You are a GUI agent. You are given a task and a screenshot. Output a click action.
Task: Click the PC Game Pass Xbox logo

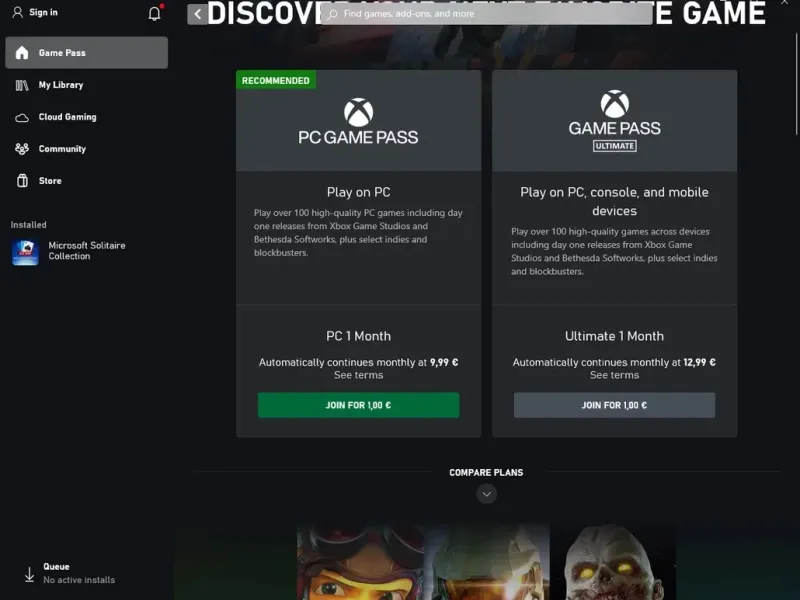click(359, 112)
